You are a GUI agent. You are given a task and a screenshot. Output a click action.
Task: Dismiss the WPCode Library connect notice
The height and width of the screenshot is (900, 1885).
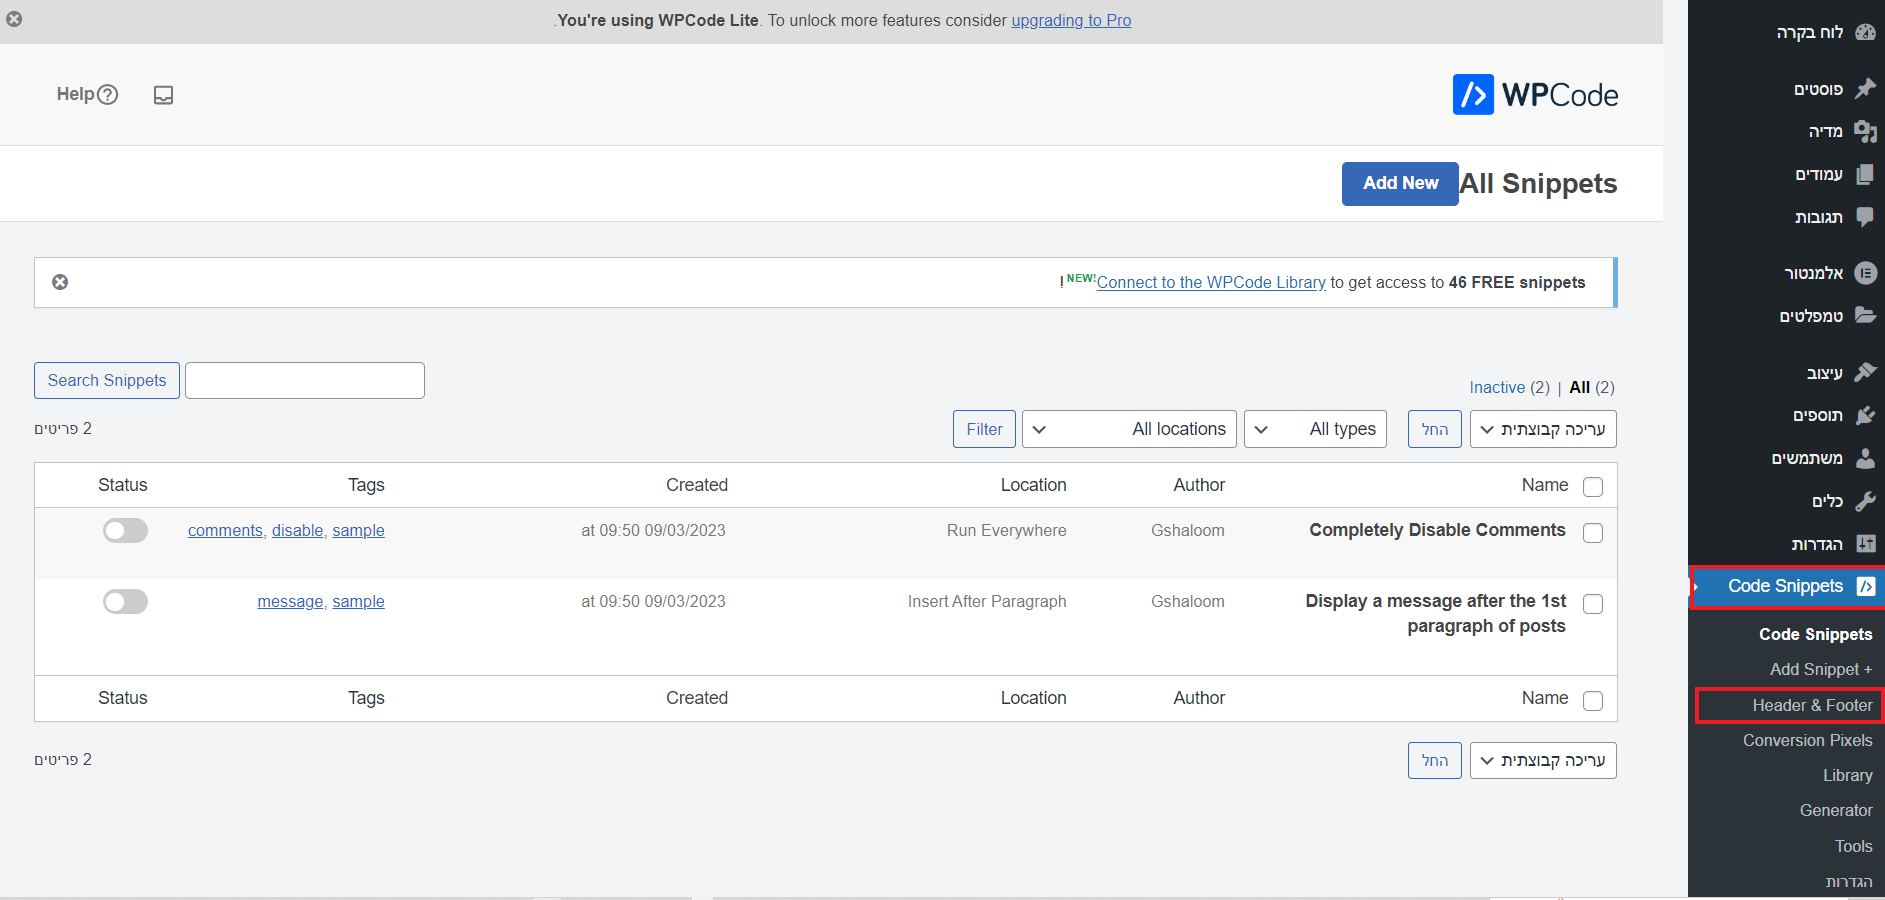pyautogui.click(x=60, y=282)
